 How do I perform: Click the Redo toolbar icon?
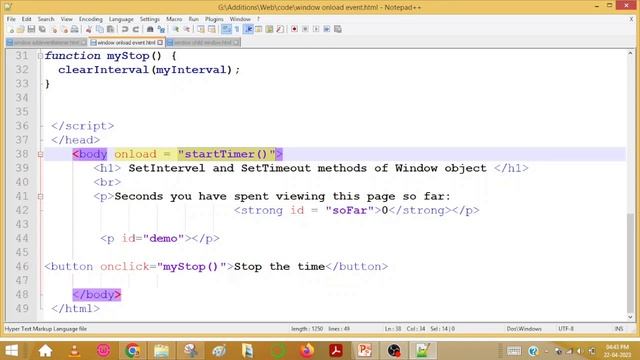point(136,29)
